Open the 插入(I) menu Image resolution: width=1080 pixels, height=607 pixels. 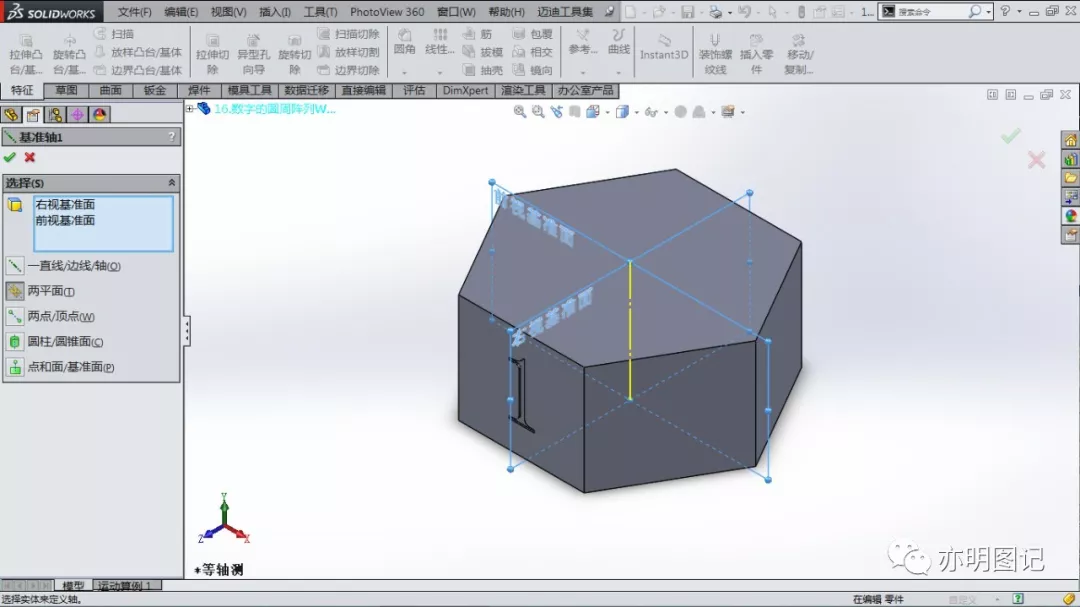[275, 12]
